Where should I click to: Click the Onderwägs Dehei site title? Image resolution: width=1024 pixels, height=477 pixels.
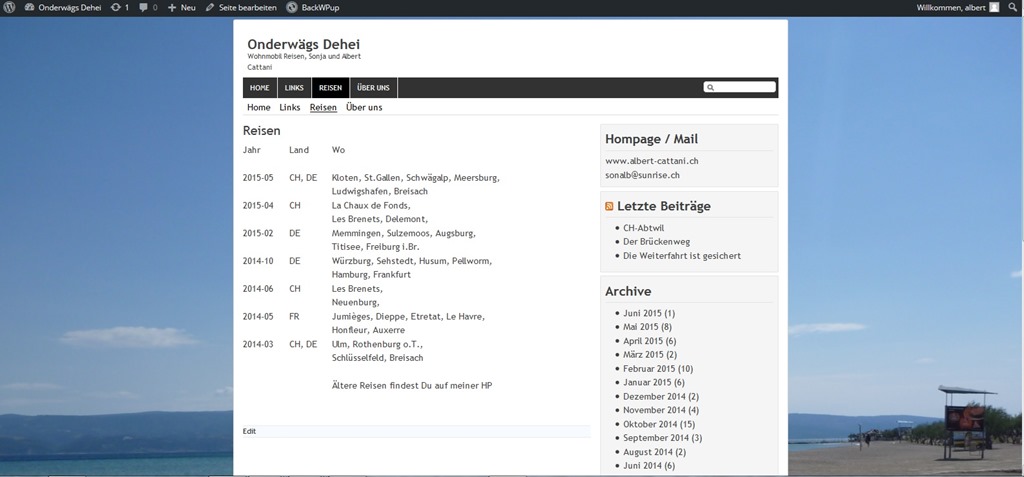coord(303,44)
